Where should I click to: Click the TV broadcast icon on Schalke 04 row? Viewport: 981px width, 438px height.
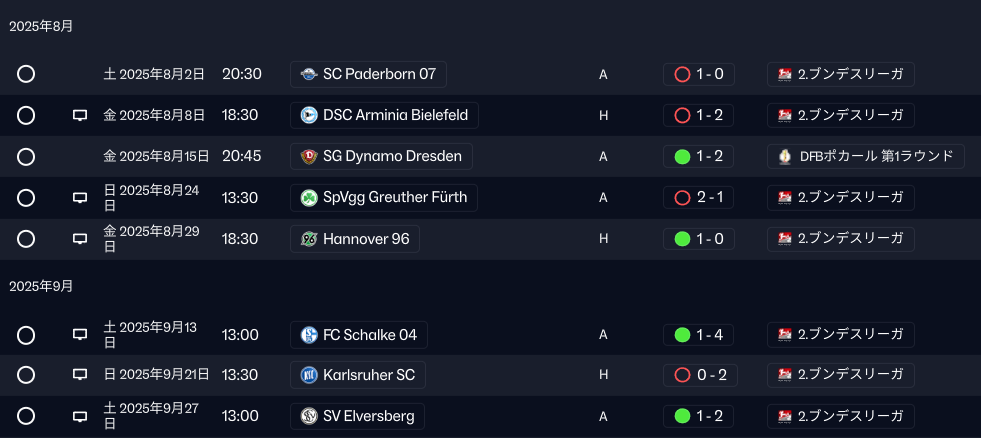(x=80, y=335)
